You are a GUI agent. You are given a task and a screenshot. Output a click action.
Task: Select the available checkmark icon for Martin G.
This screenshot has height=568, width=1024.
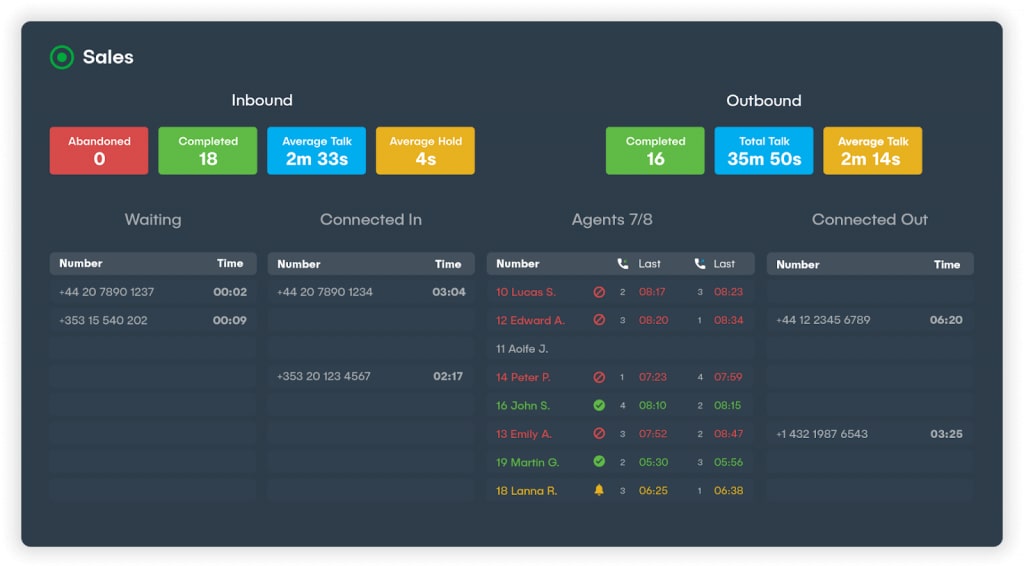tap(599, 462)
